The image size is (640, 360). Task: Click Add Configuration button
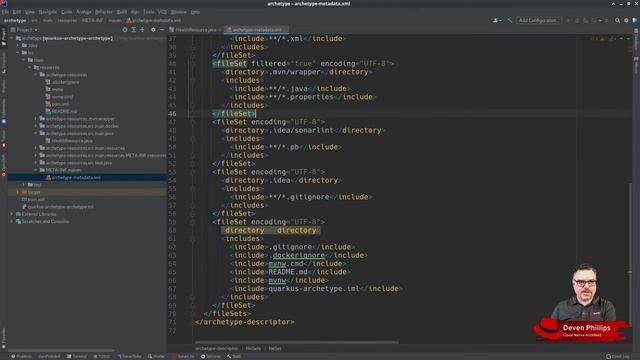539,20
